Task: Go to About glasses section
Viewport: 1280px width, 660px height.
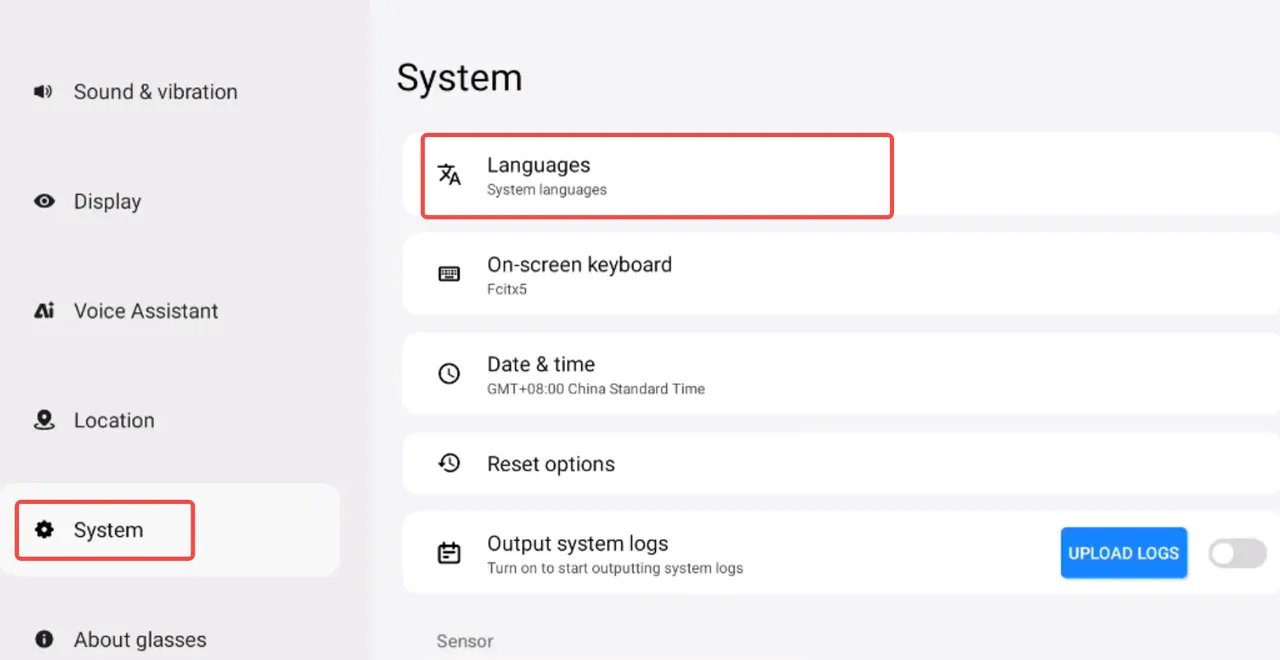Action: coord(140,640)
